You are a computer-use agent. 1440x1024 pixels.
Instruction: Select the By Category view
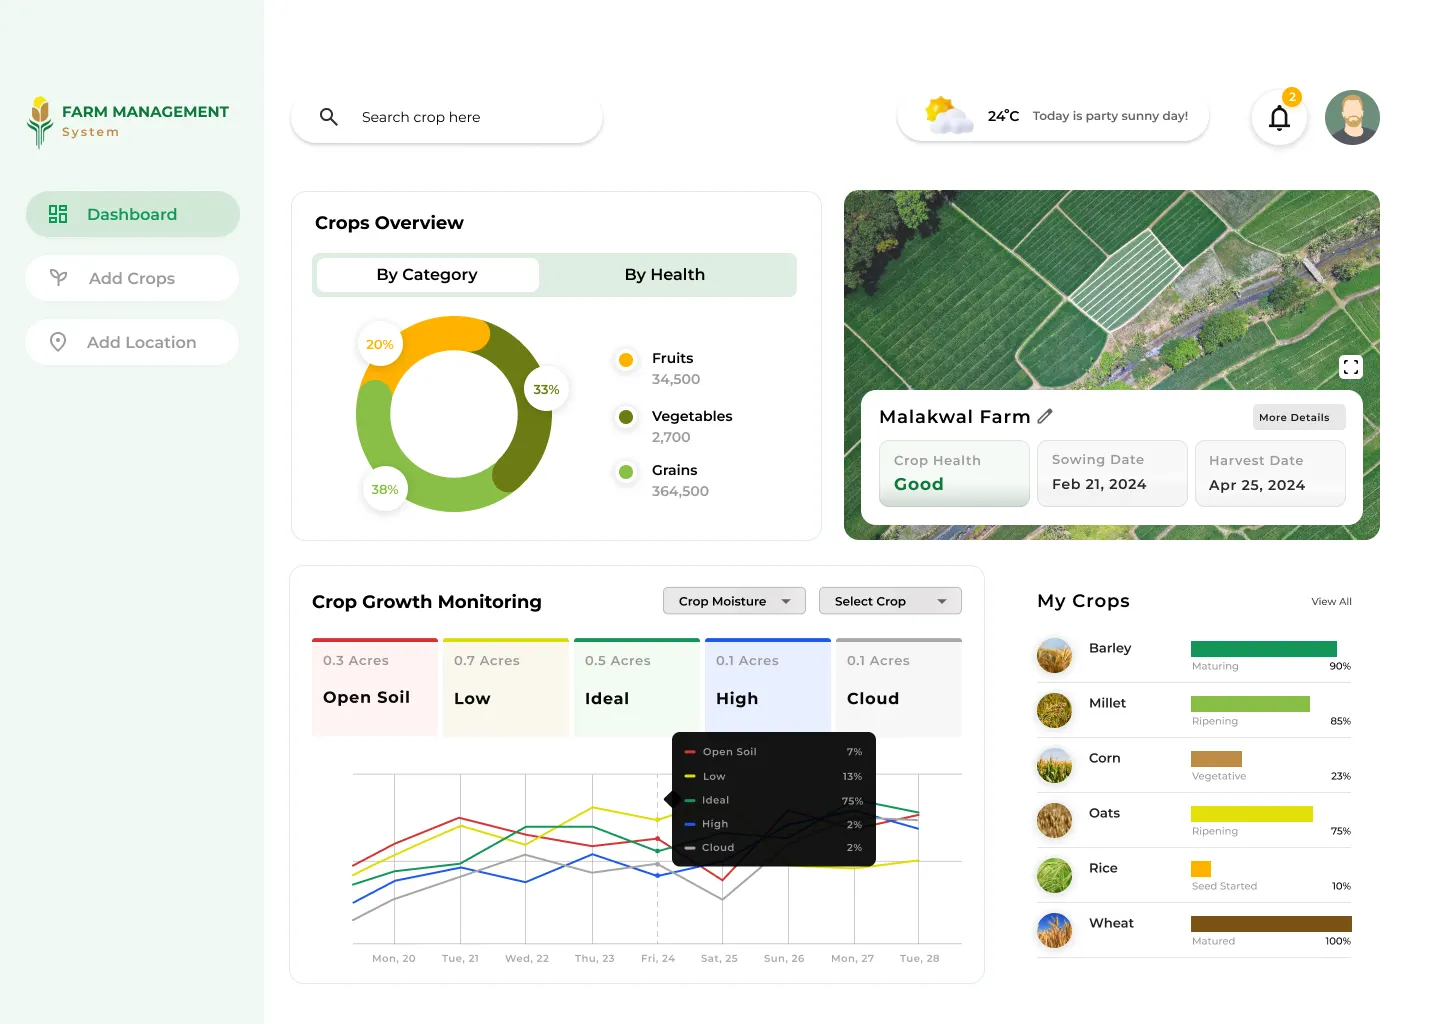tap(427, 274)
